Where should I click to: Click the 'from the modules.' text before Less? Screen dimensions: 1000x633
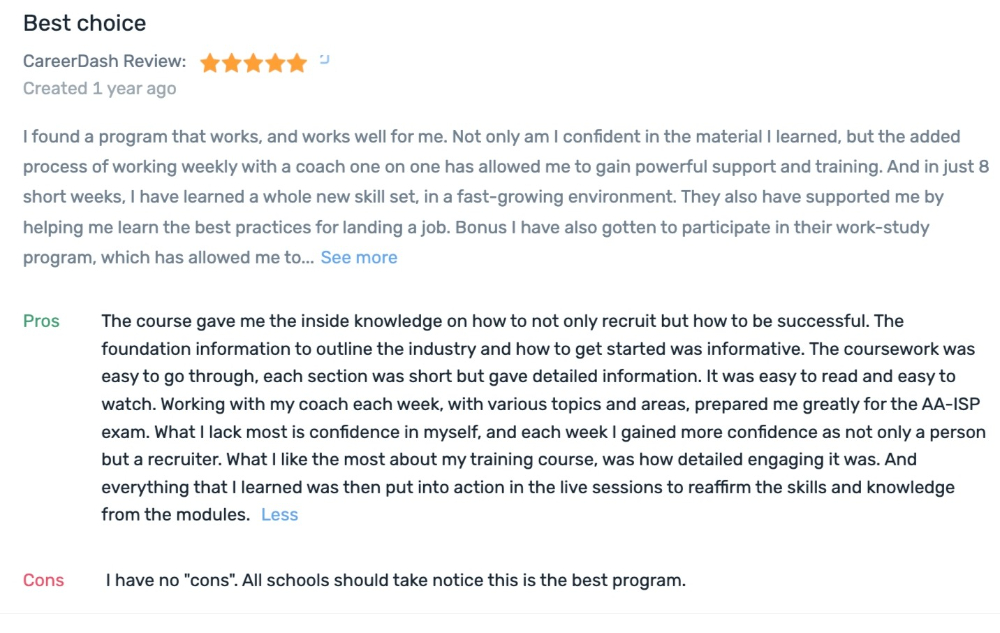click(x=175, y=514)
